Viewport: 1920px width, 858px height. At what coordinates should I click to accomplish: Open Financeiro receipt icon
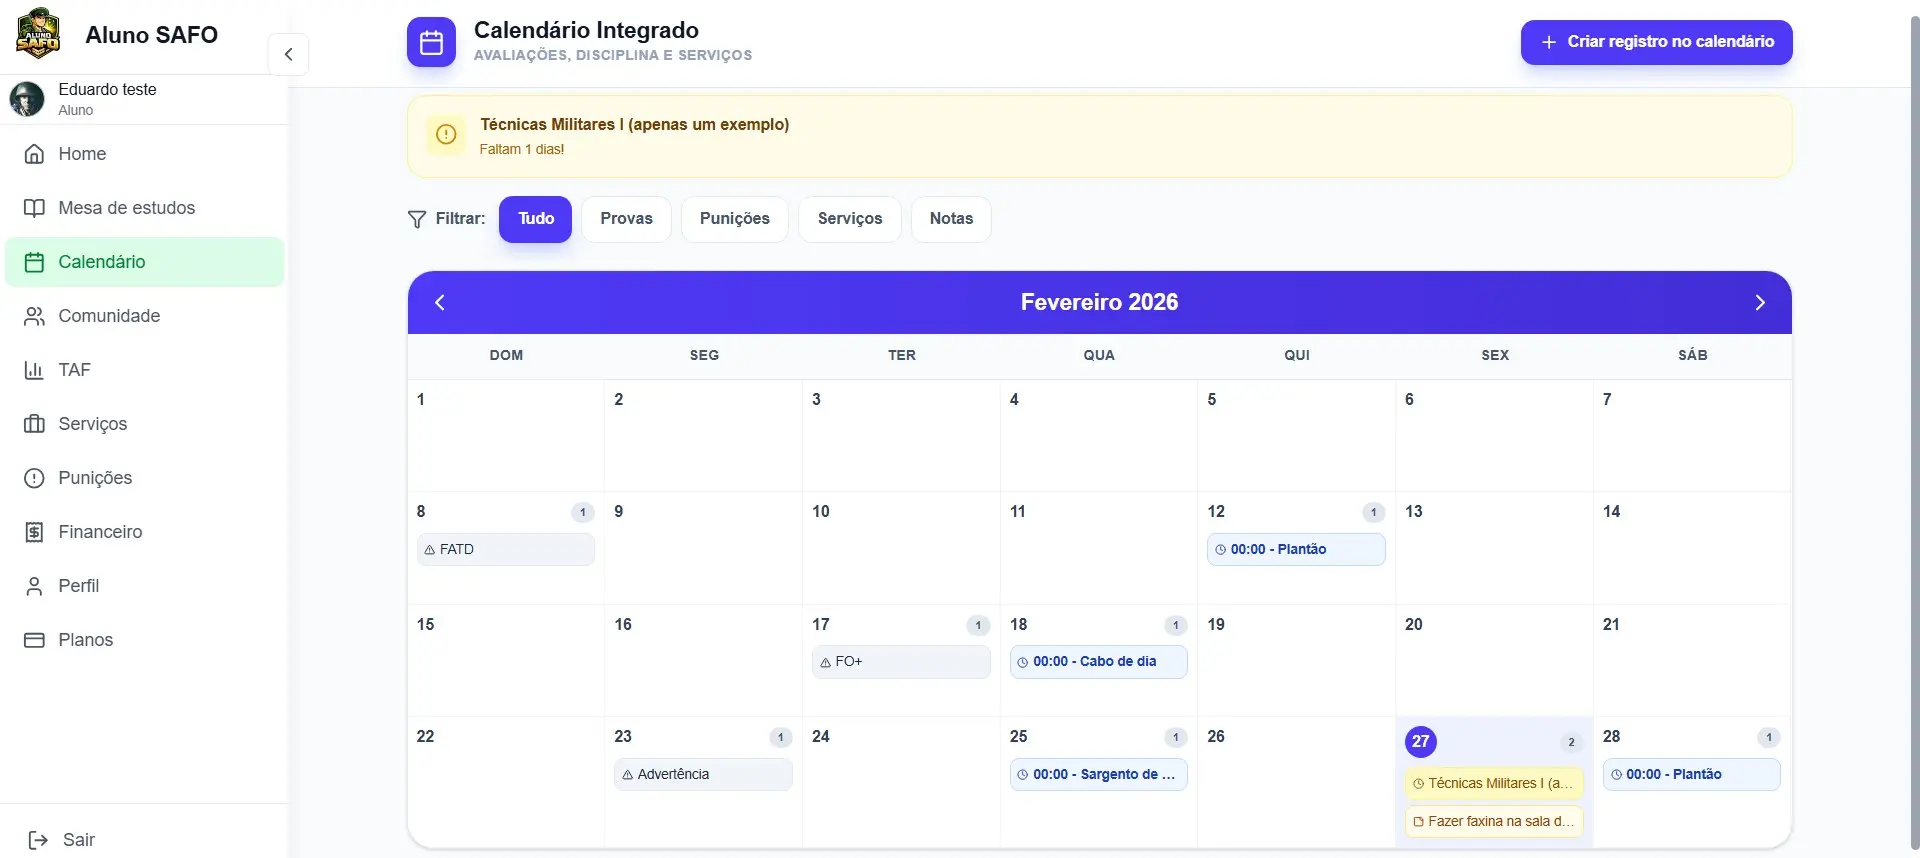(x=34, y=532)
